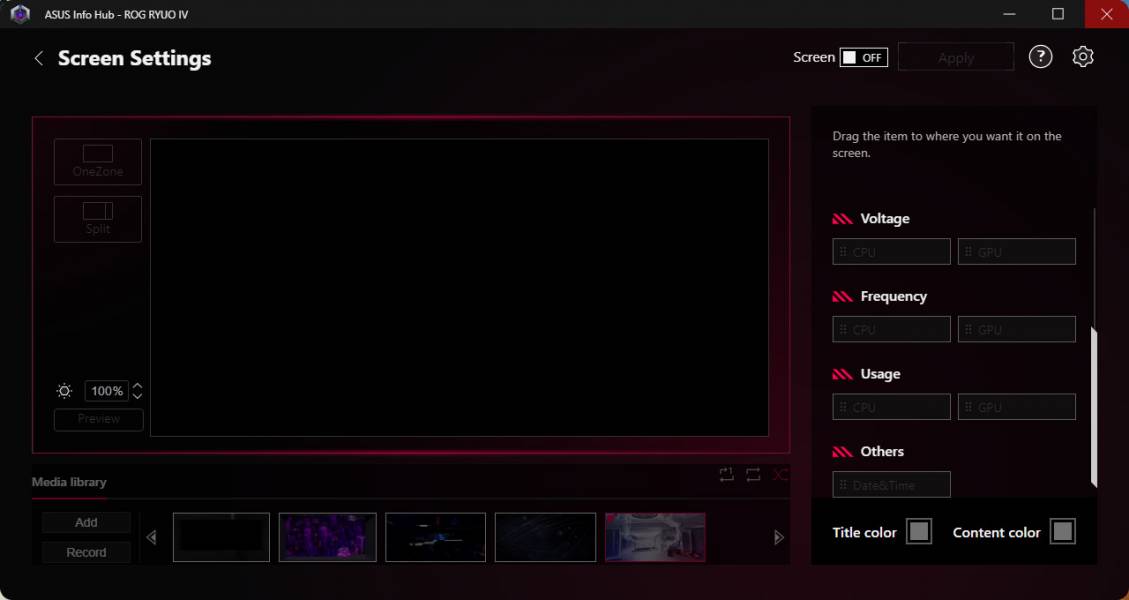
Task: Open the Title color swatch
Action: click(918, 532)
